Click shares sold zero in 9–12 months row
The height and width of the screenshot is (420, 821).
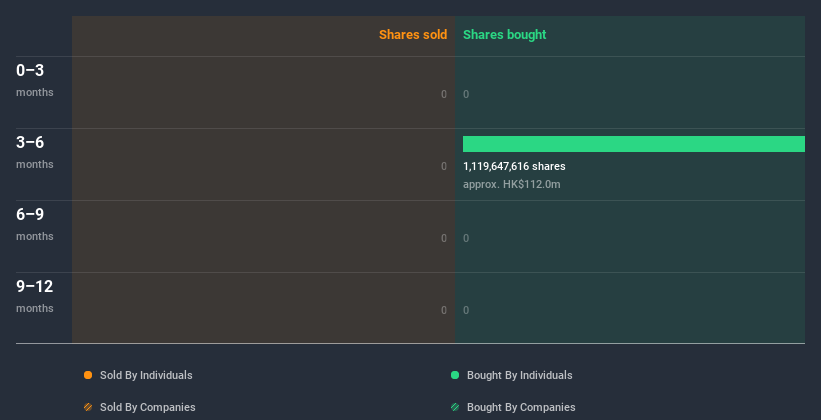(x=444, y=310)
